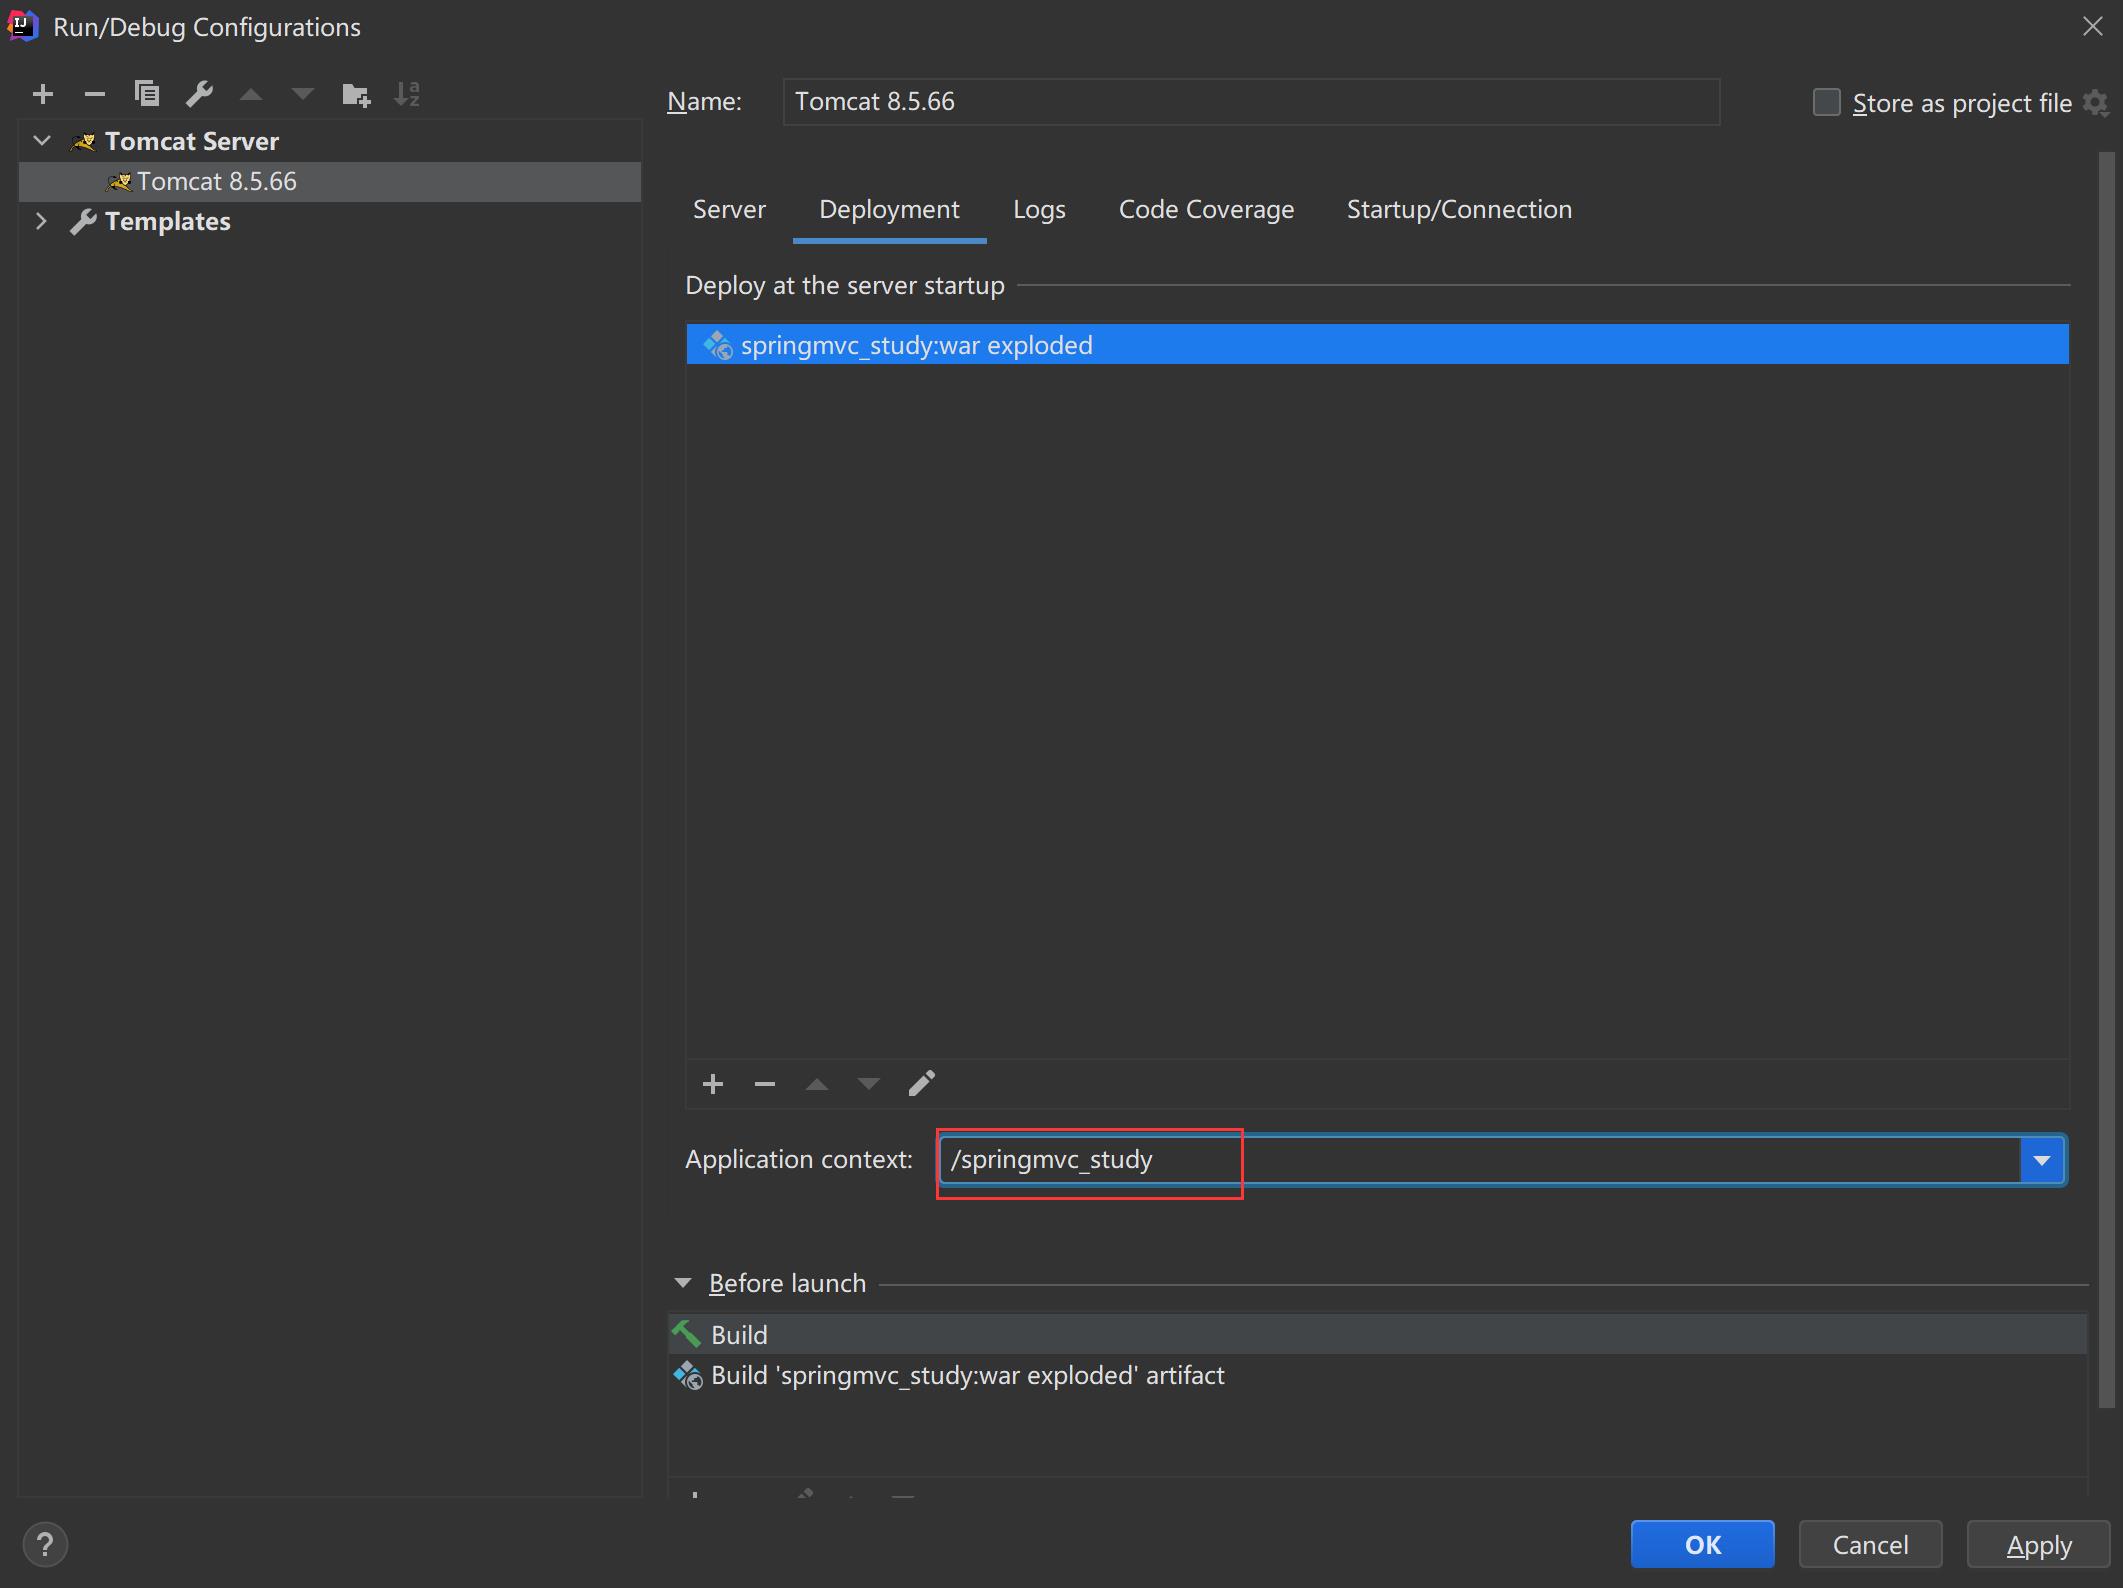Remove the selected run configuration
The width and height of the screenshot is (2123, 1588).
95,94
